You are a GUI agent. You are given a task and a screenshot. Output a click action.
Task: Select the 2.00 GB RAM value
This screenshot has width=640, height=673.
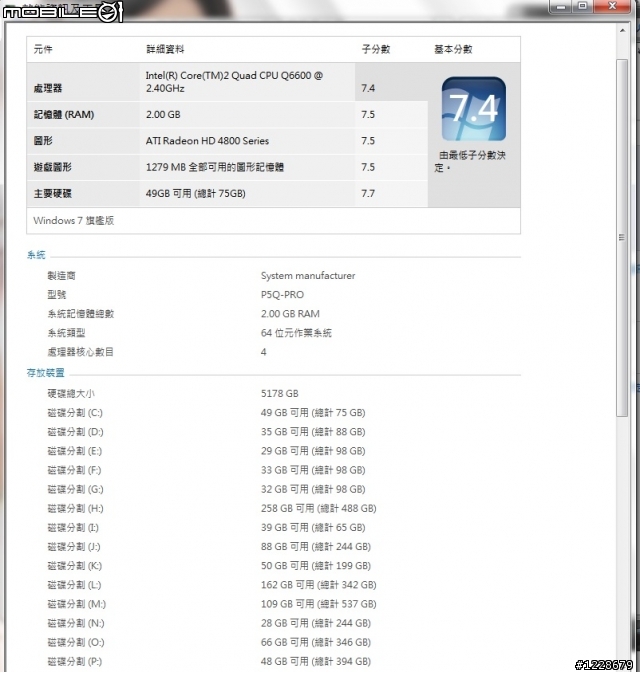coord(290,314)
